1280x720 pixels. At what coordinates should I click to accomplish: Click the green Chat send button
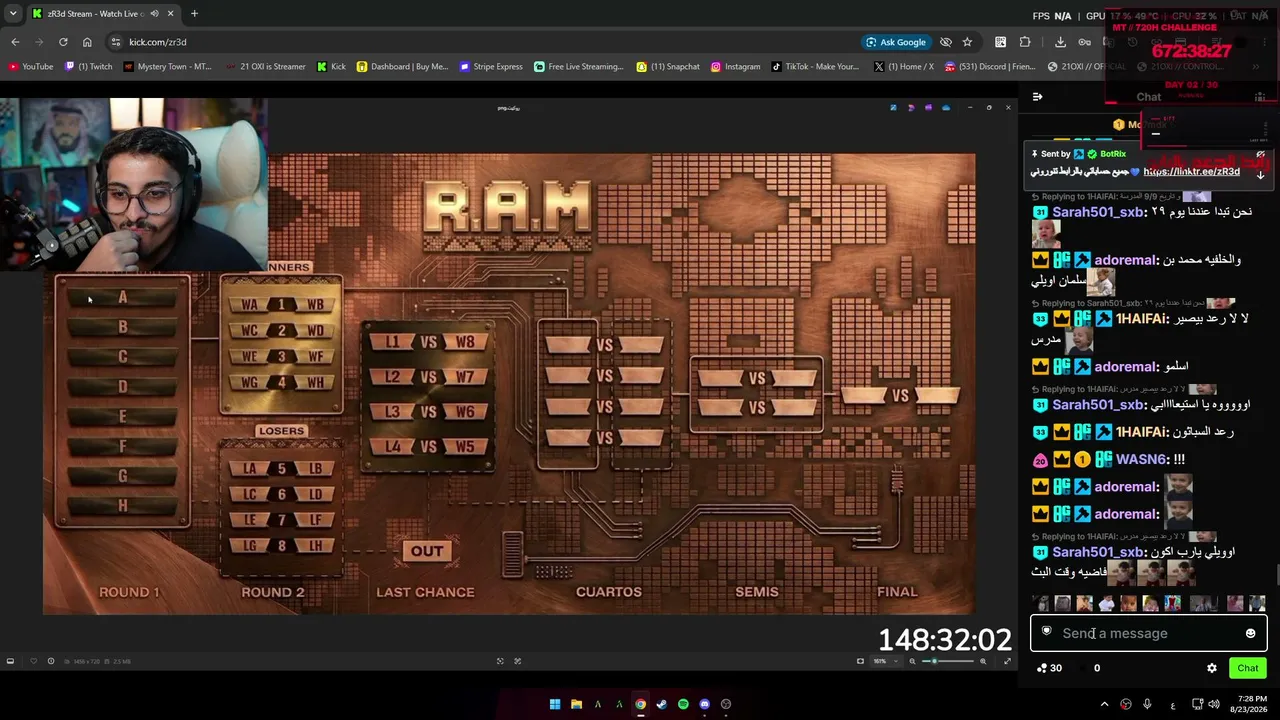point(1248,668)
